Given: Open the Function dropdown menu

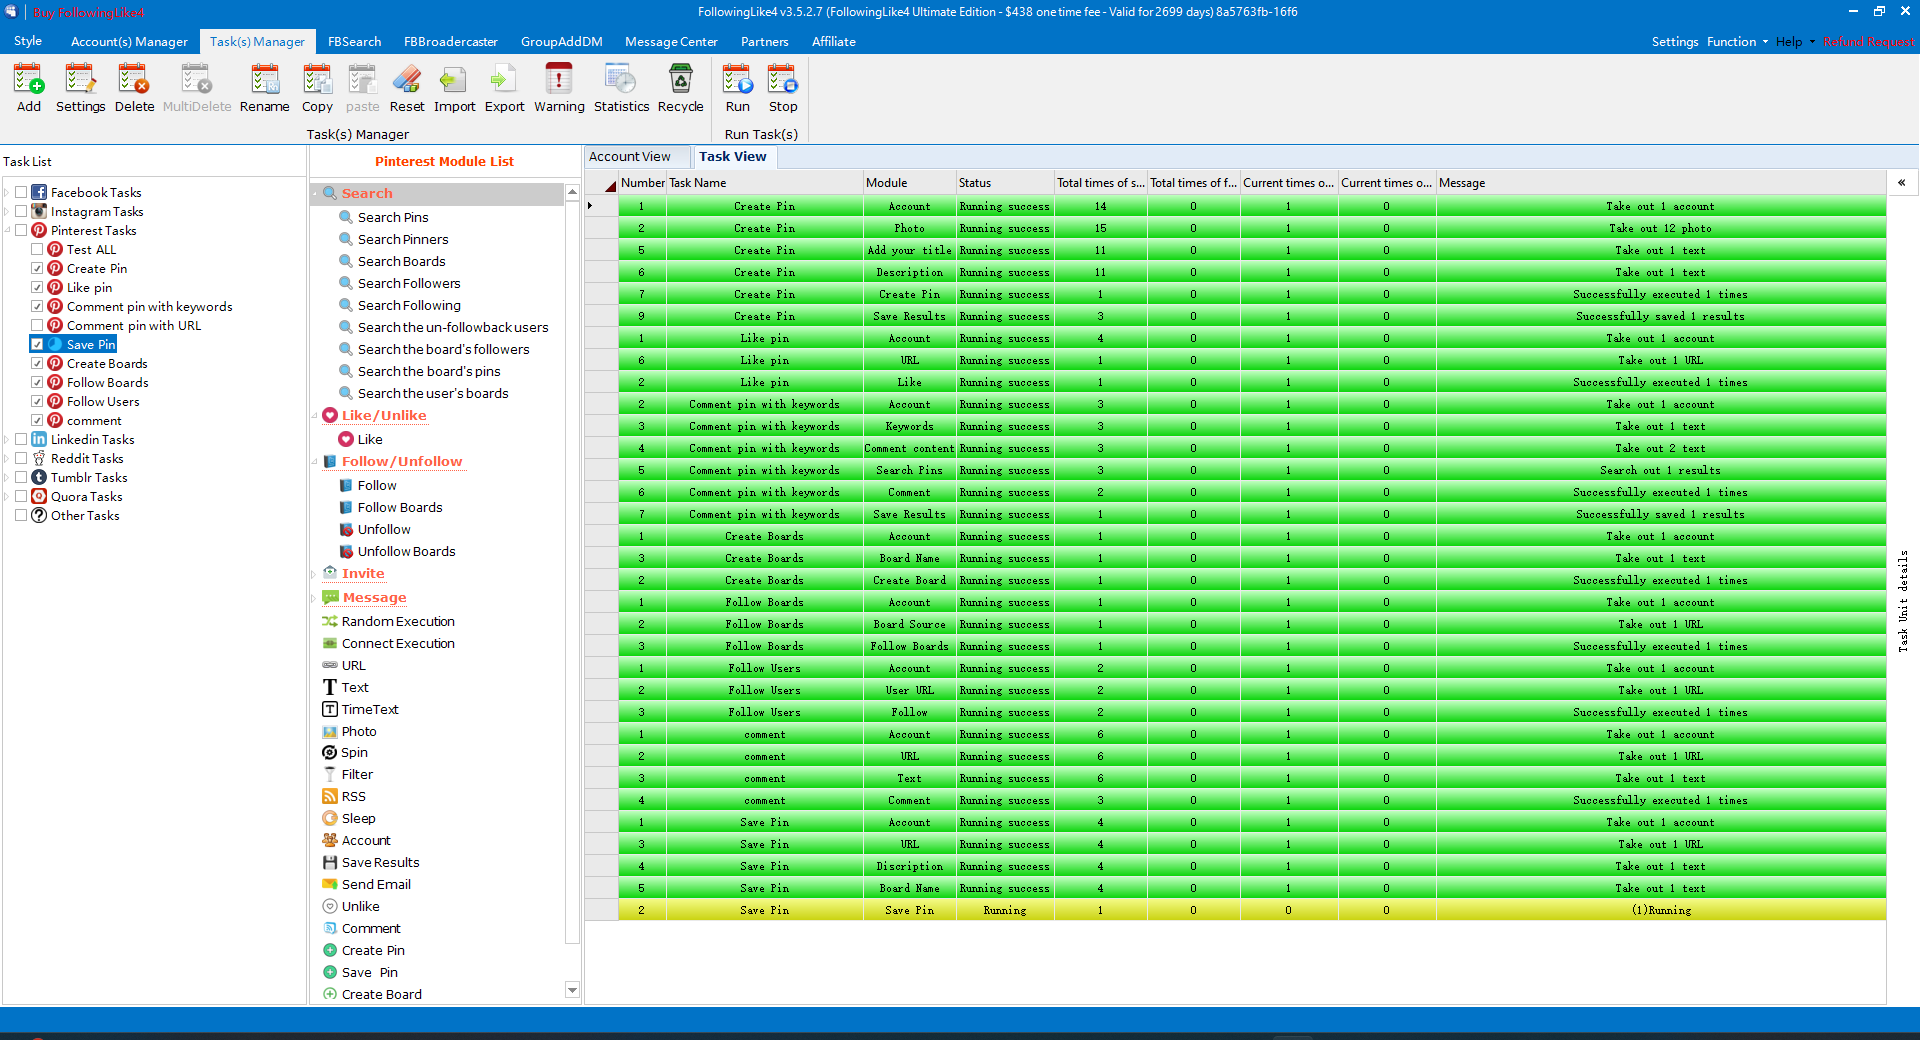Looking at the screenshot, I should coord(1737,41).
